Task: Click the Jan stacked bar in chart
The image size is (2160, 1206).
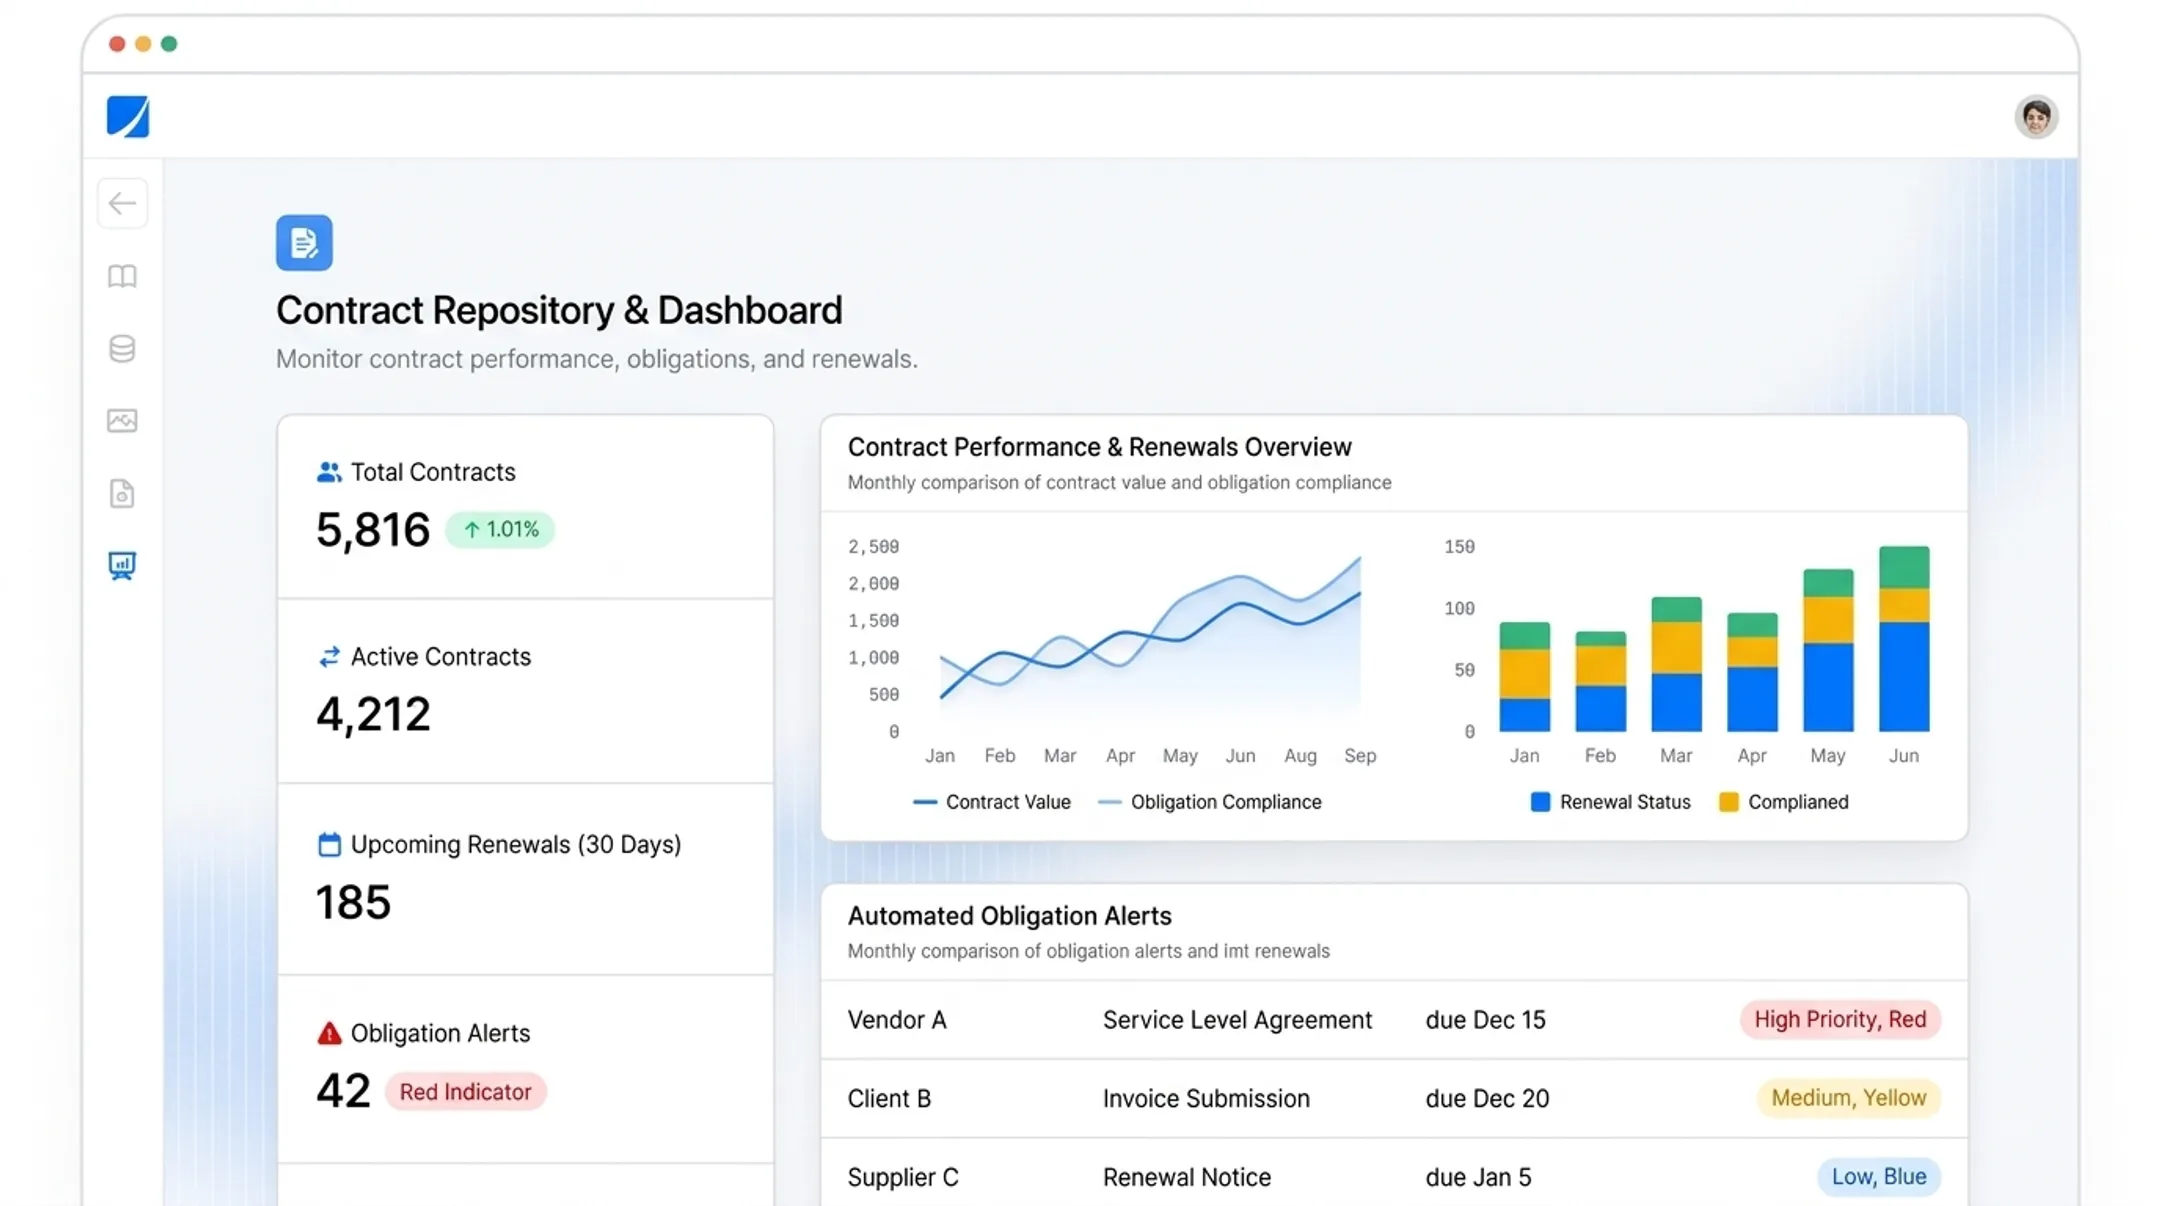Action: click(x=1524, y=677)
